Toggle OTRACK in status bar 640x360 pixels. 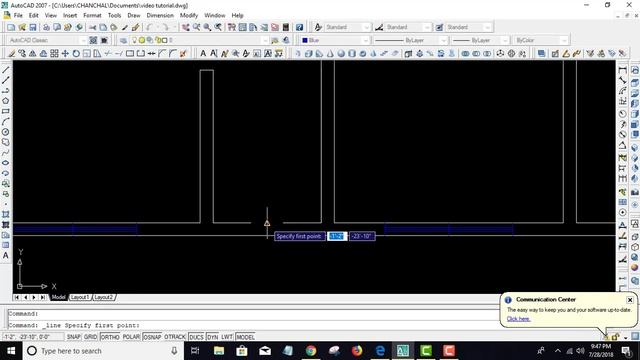(x=175, y=337)
